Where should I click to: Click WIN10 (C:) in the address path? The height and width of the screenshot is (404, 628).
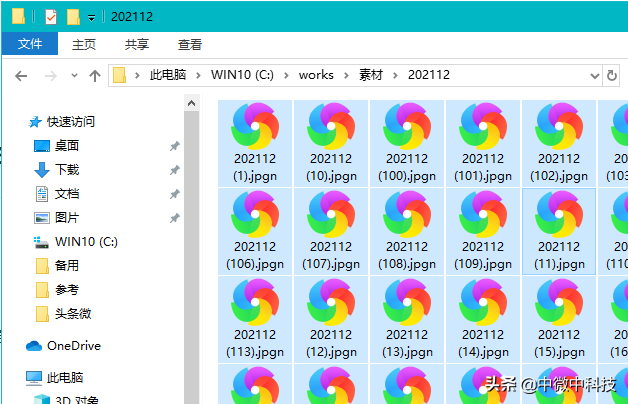point(242,75)
